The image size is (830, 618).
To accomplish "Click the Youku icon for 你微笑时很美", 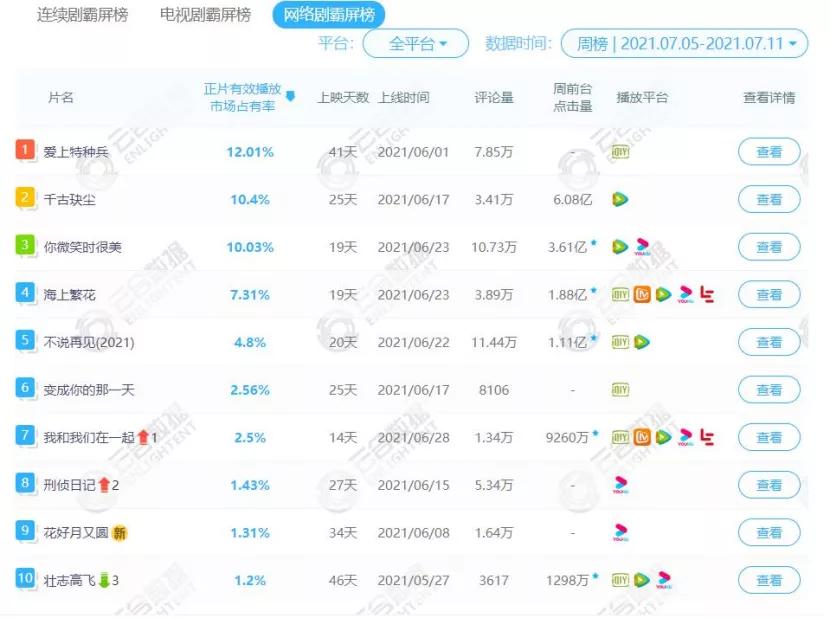I will pyautogui.click(x=643, y=246).
